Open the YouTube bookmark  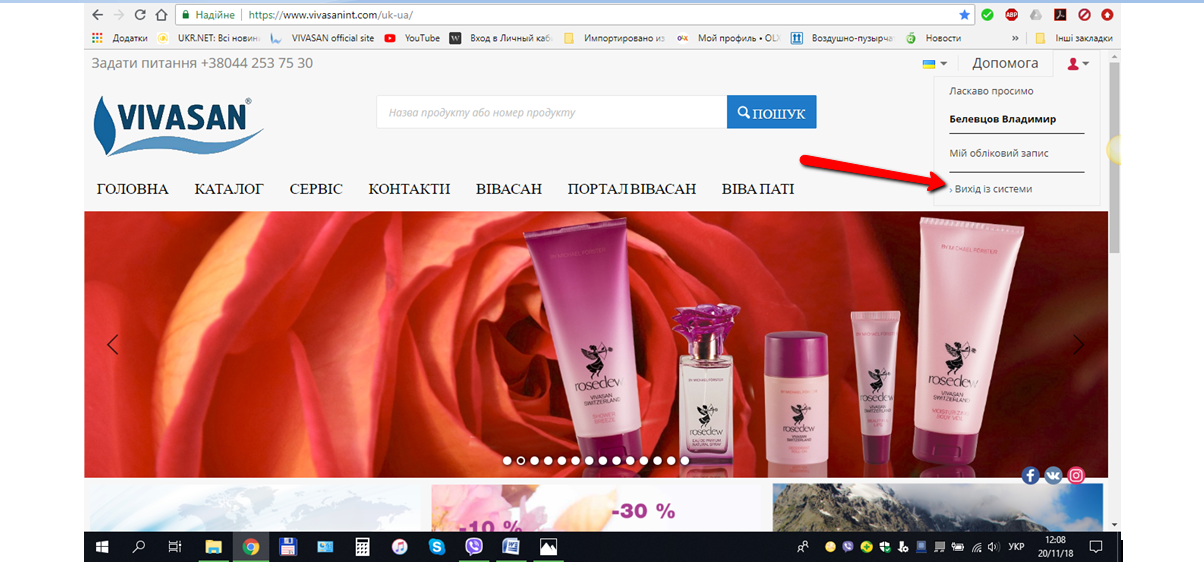412,38
